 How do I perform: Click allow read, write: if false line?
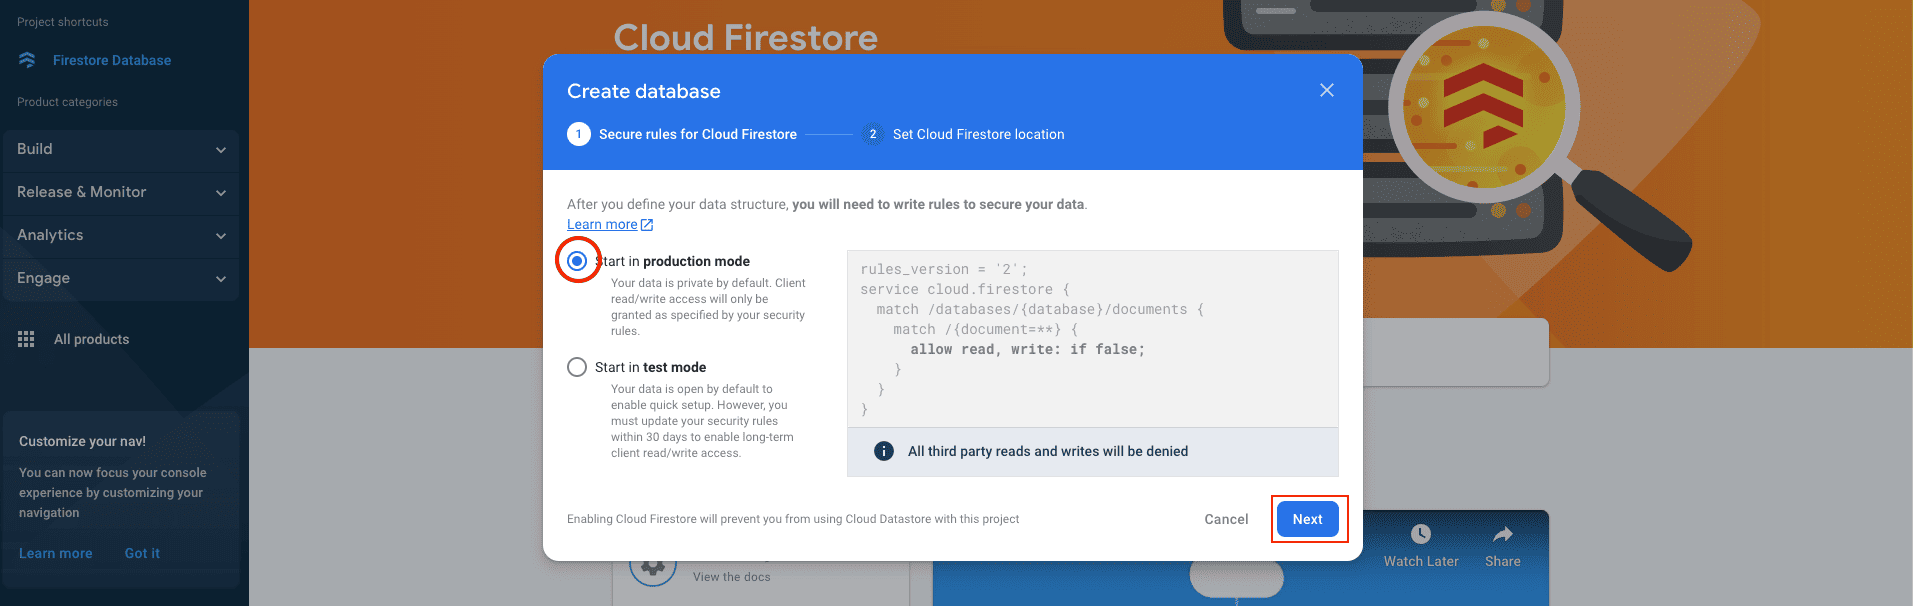[1027, 349]
